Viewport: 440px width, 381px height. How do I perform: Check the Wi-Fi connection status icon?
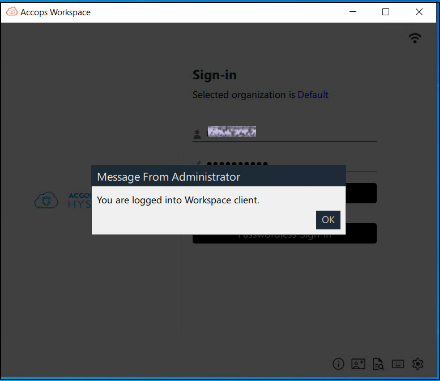tap(415, 38)
